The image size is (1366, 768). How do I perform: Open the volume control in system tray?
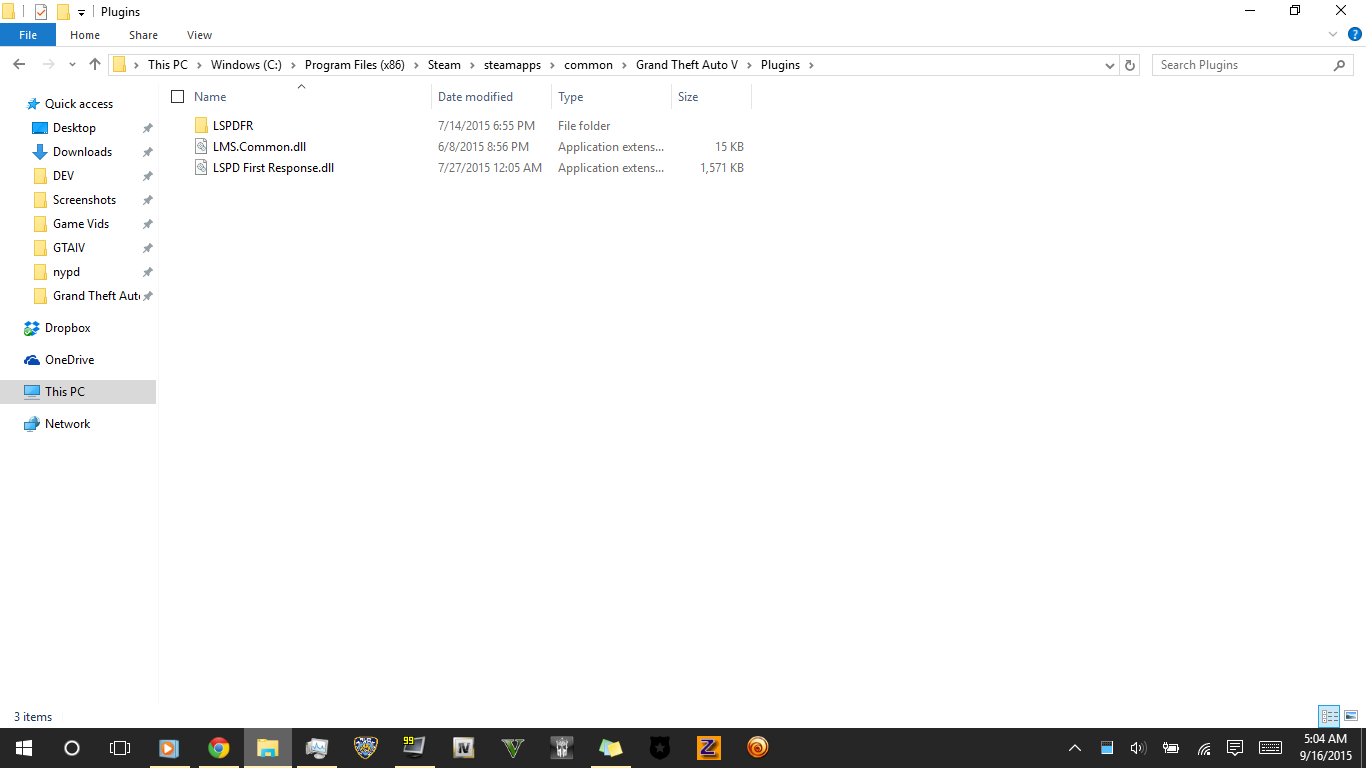click(x=1138, y=748)
